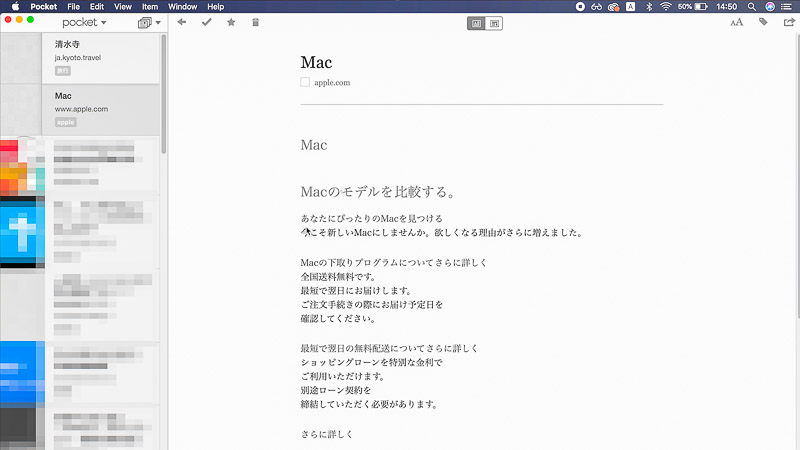
Task: Open the apple.com source link
Action: (x=332, y=83)
